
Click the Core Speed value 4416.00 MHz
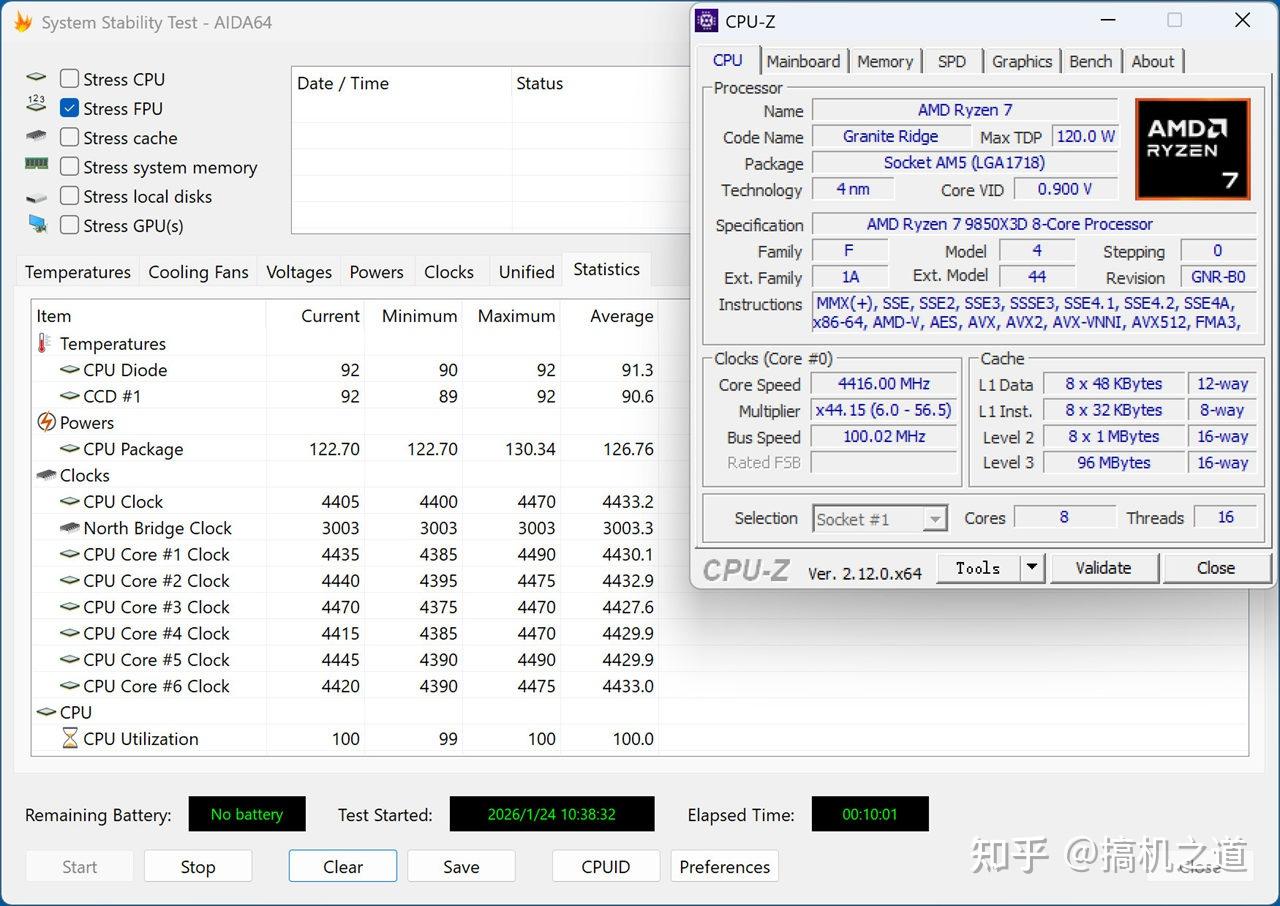pyautogui.click(x=884, y=384)
